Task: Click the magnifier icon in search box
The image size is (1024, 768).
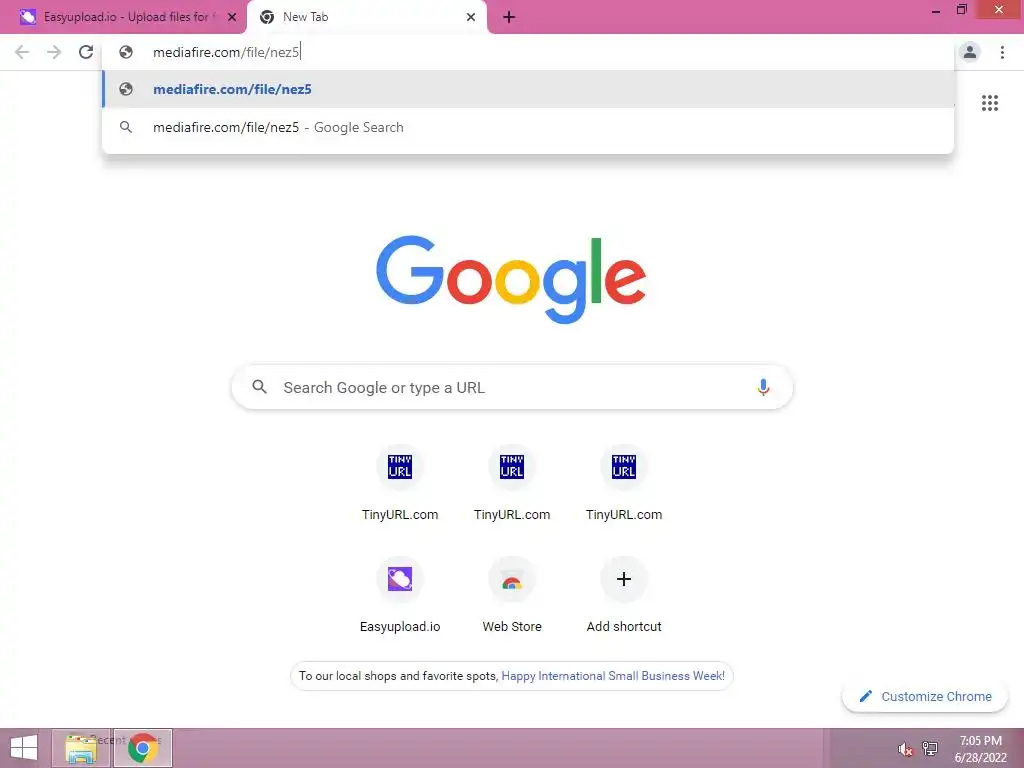Action: click(259, 387)
